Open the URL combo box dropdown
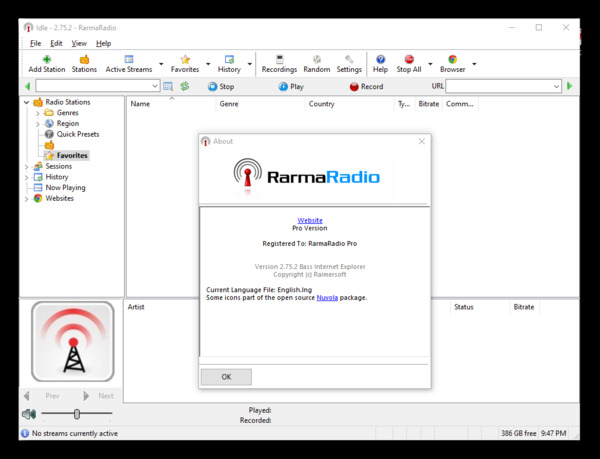Viewport: 600px width, 459px height. (556, 86)
